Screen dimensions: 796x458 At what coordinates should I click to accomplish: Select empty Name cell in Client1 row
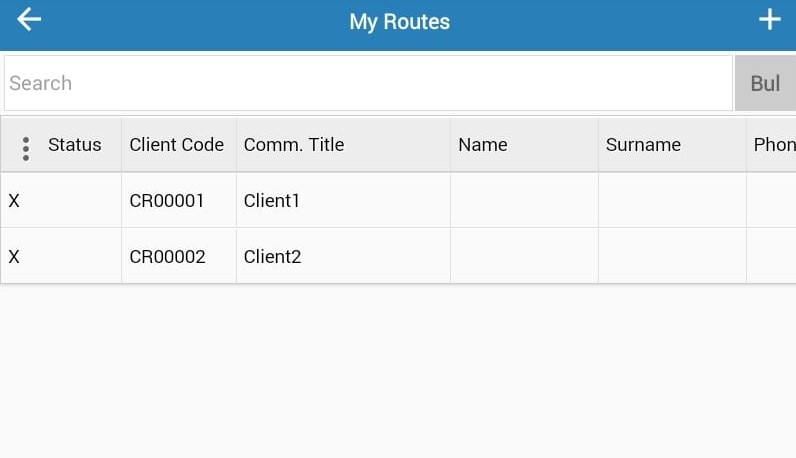tap(524, 200)
